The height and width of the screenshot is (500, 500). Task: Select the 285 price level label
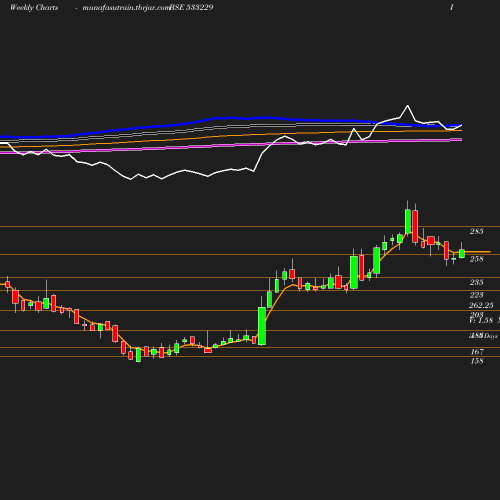476,231
